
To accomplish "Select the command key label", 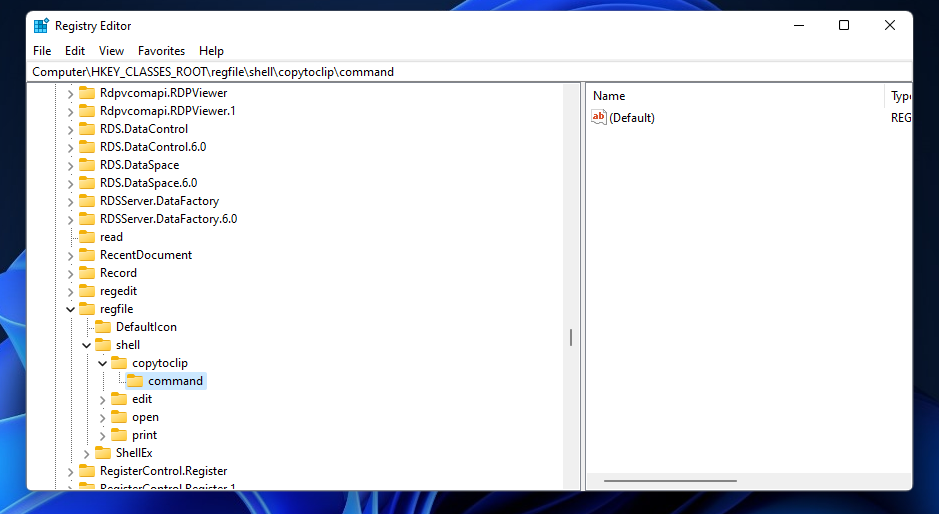I will [x=175, y=381].
